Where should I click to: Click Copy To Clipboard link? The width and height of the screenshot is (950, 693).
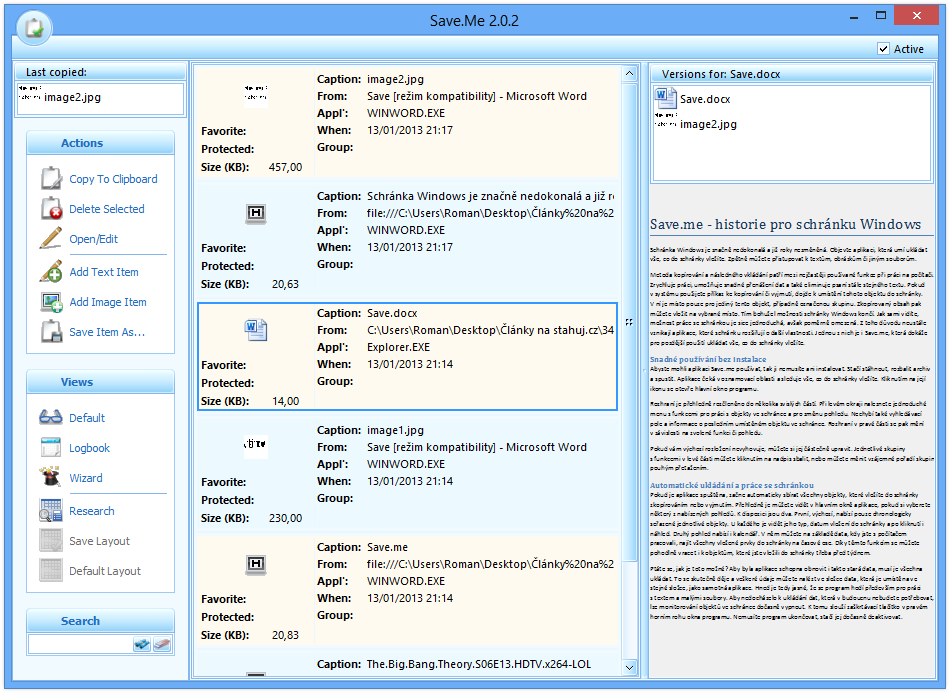[x=113, y=179]
